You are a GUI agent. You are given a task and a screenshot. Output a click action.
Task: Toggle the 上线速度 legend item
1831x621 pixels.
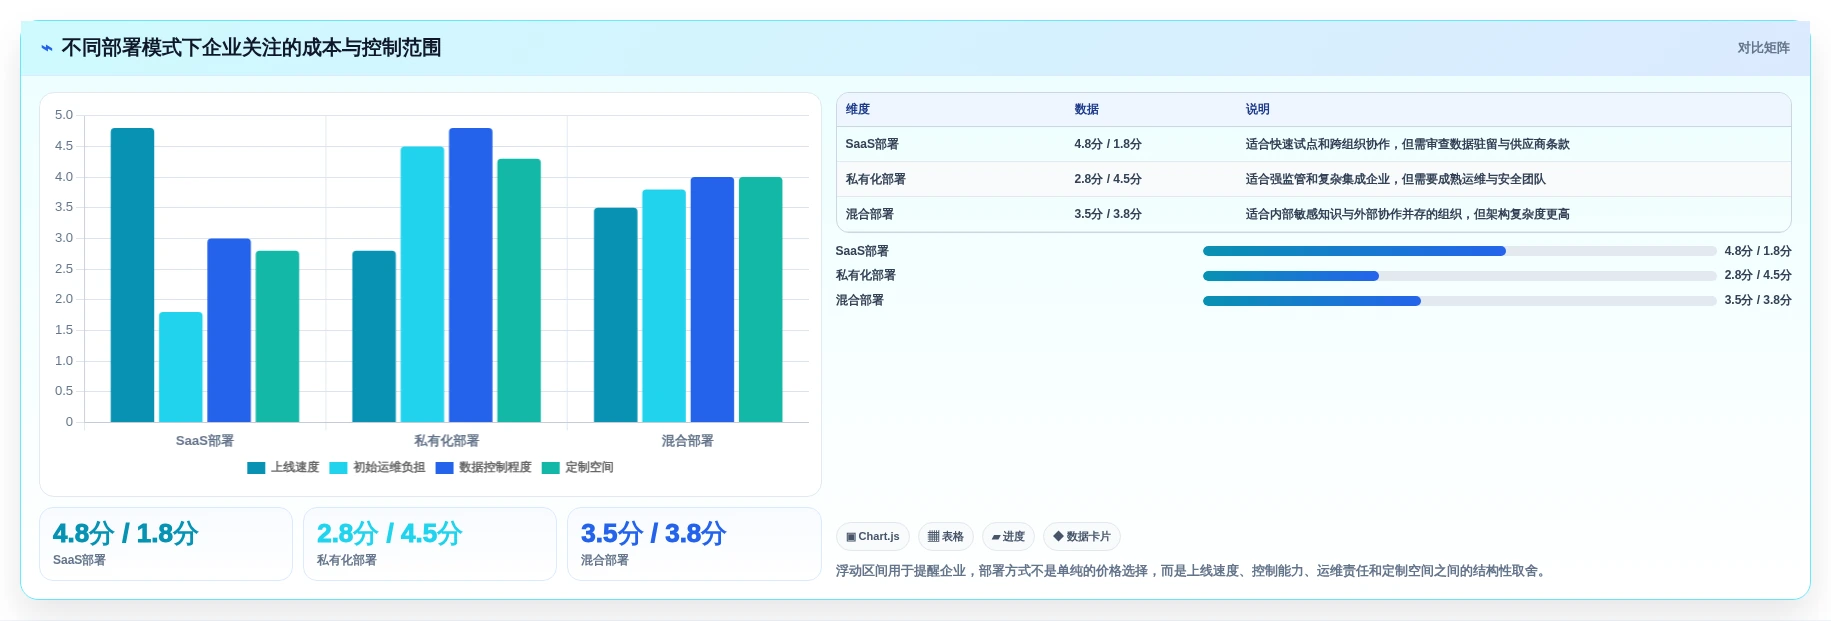283,467
